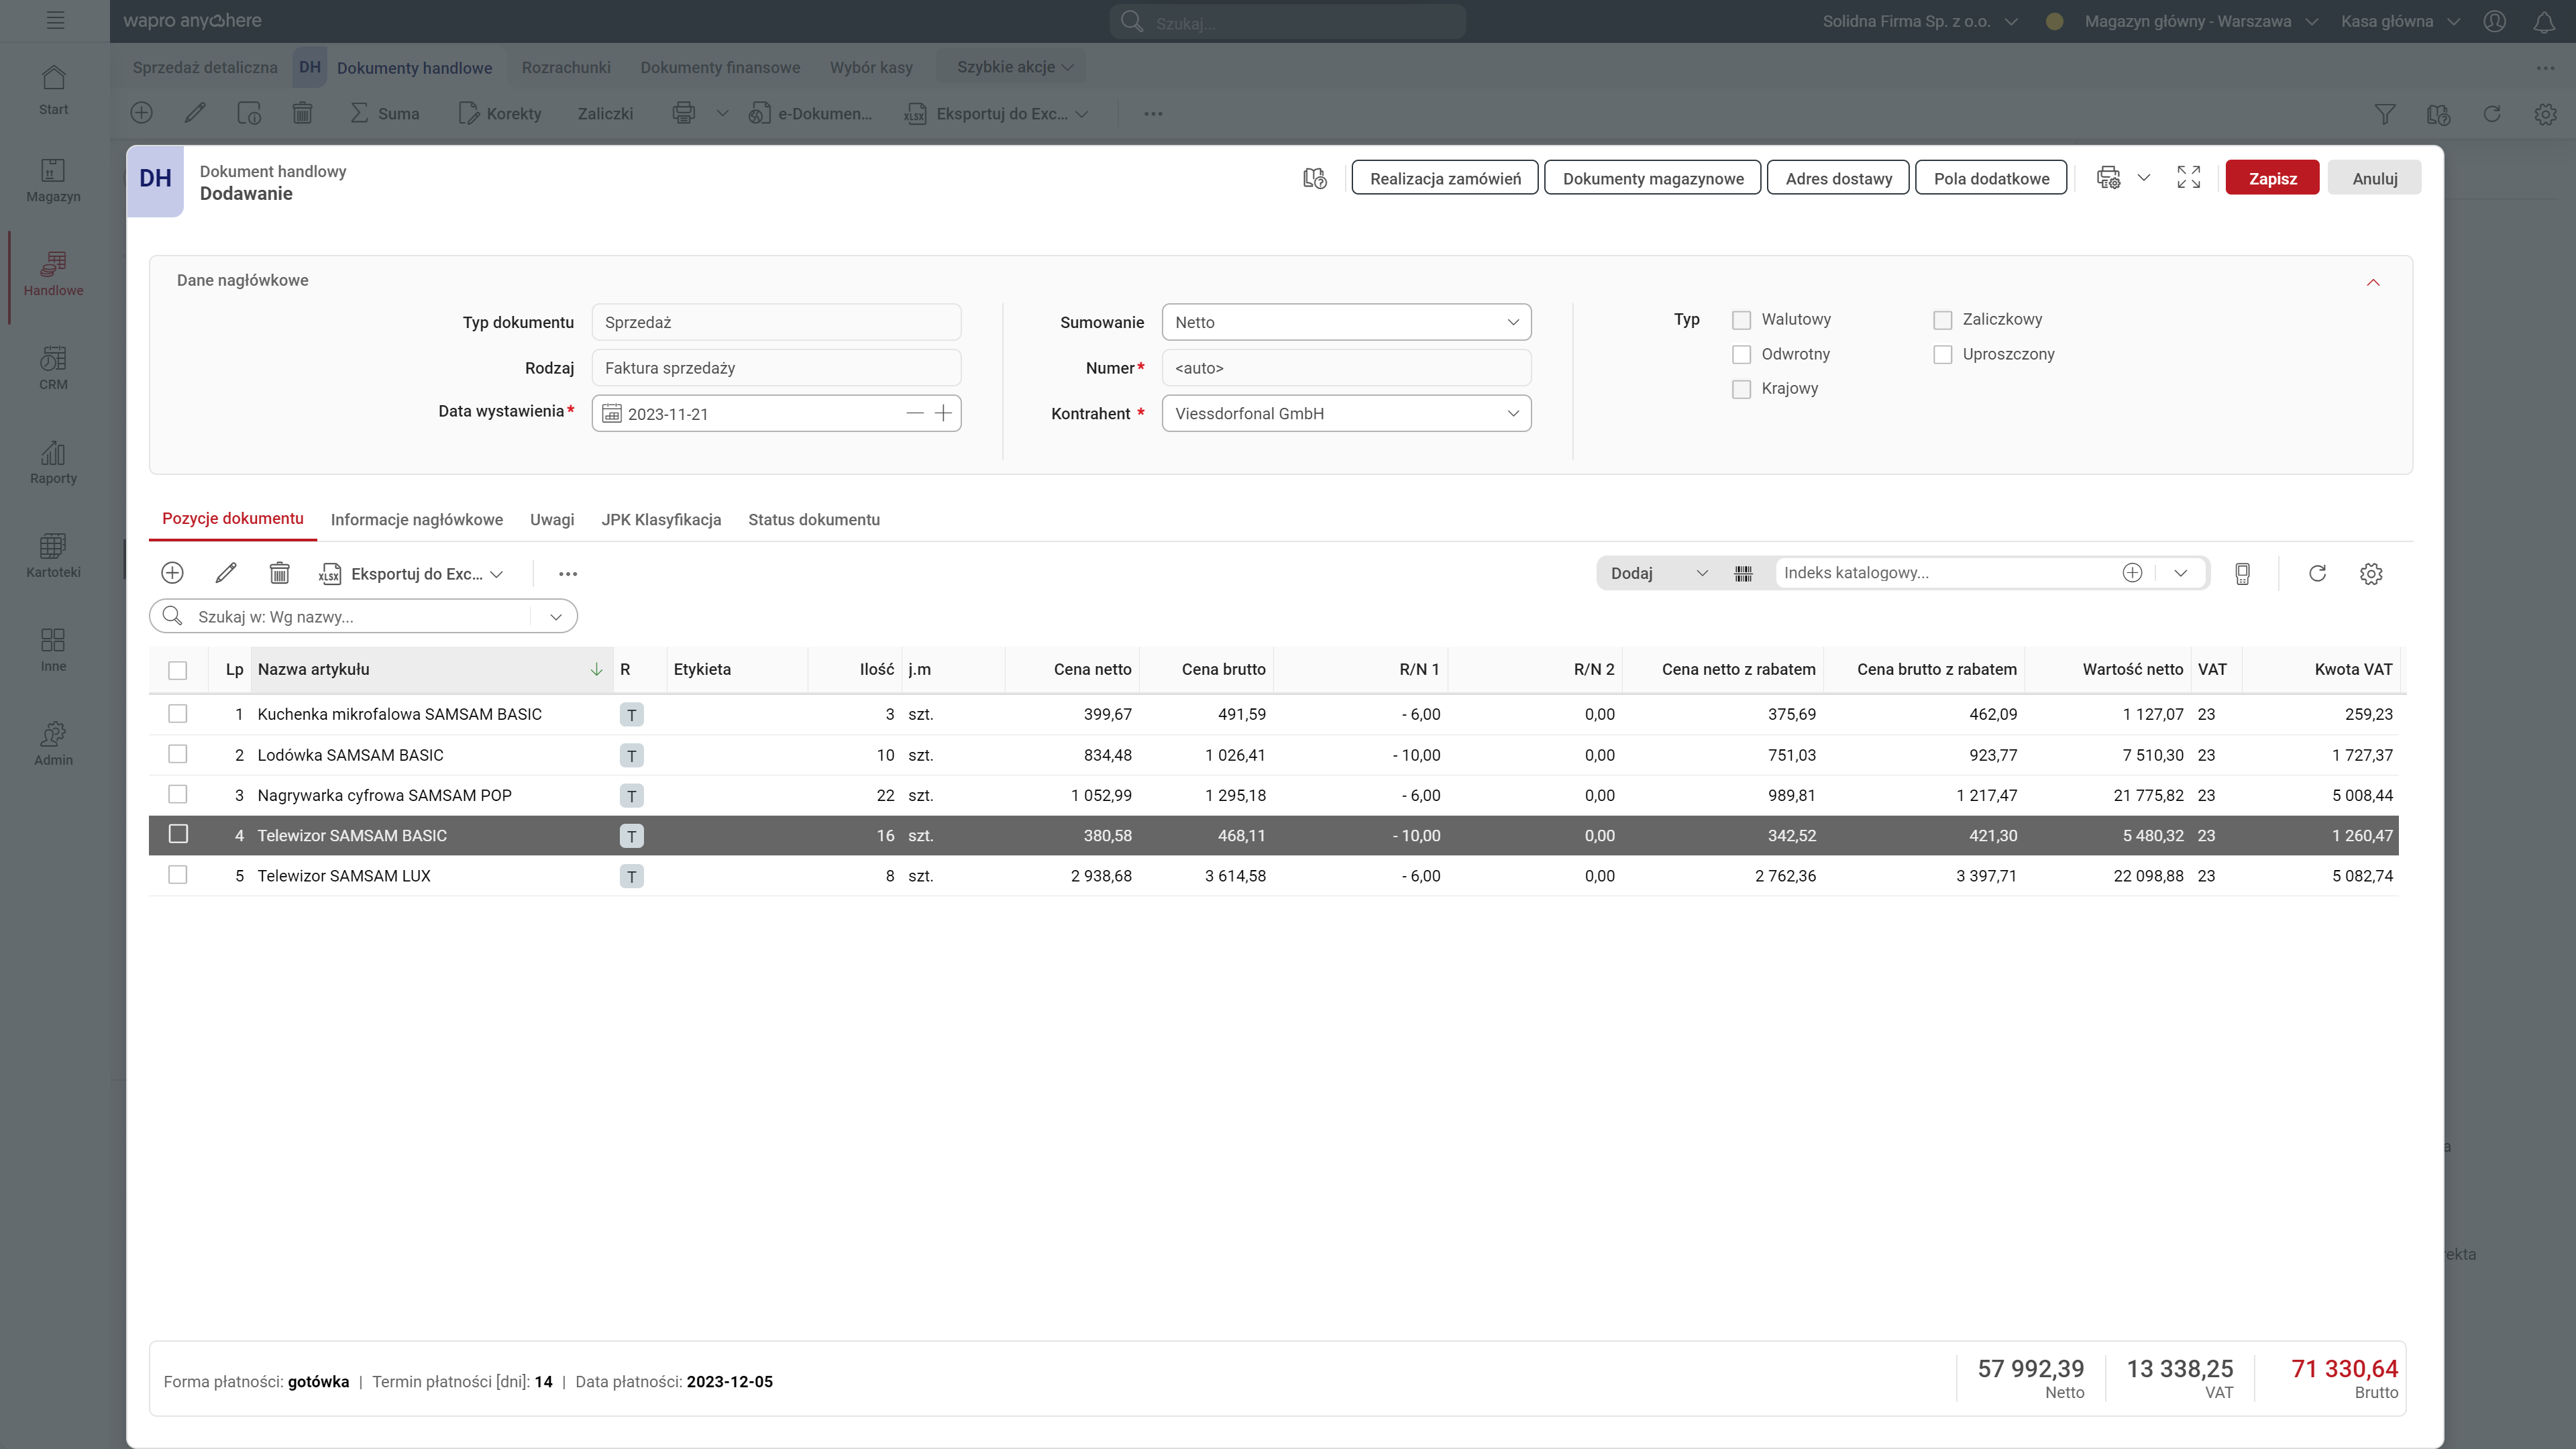This screenshot has height=1449, width=2576.
Task: Enable the Walutowy checkbox
Action: 1741,320
